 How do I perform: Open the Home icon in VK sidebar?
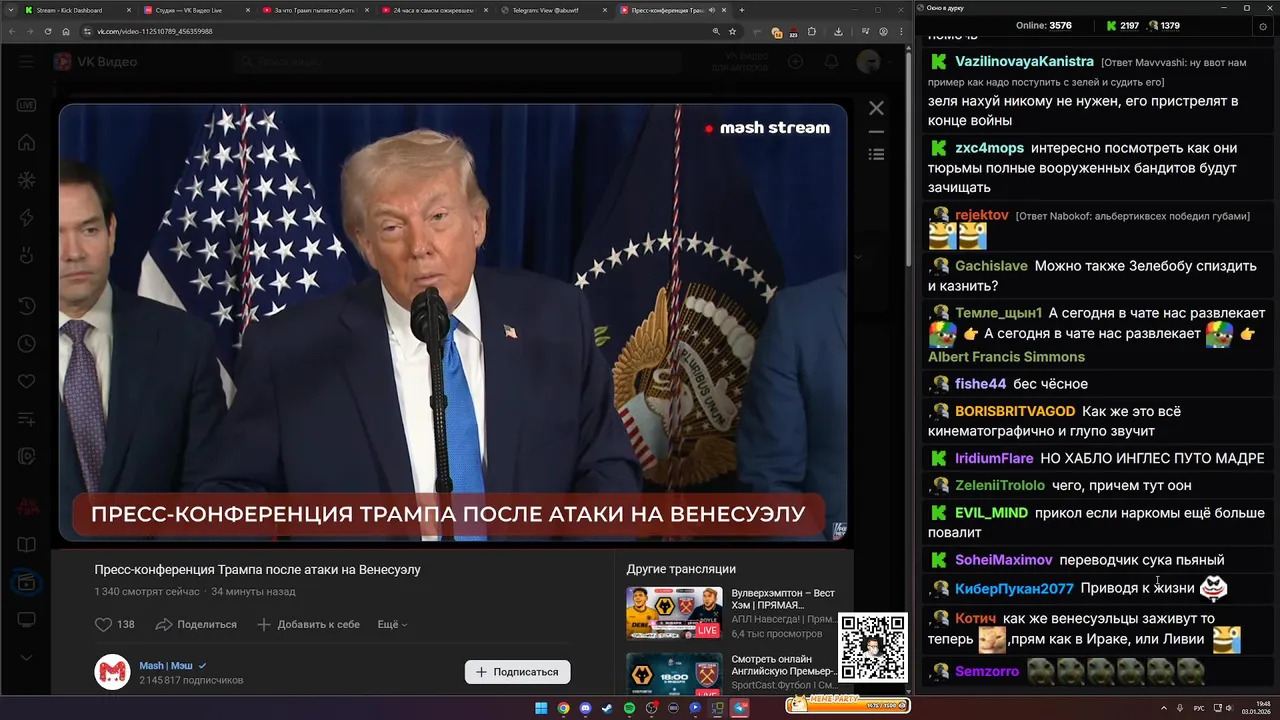(26, 143)
